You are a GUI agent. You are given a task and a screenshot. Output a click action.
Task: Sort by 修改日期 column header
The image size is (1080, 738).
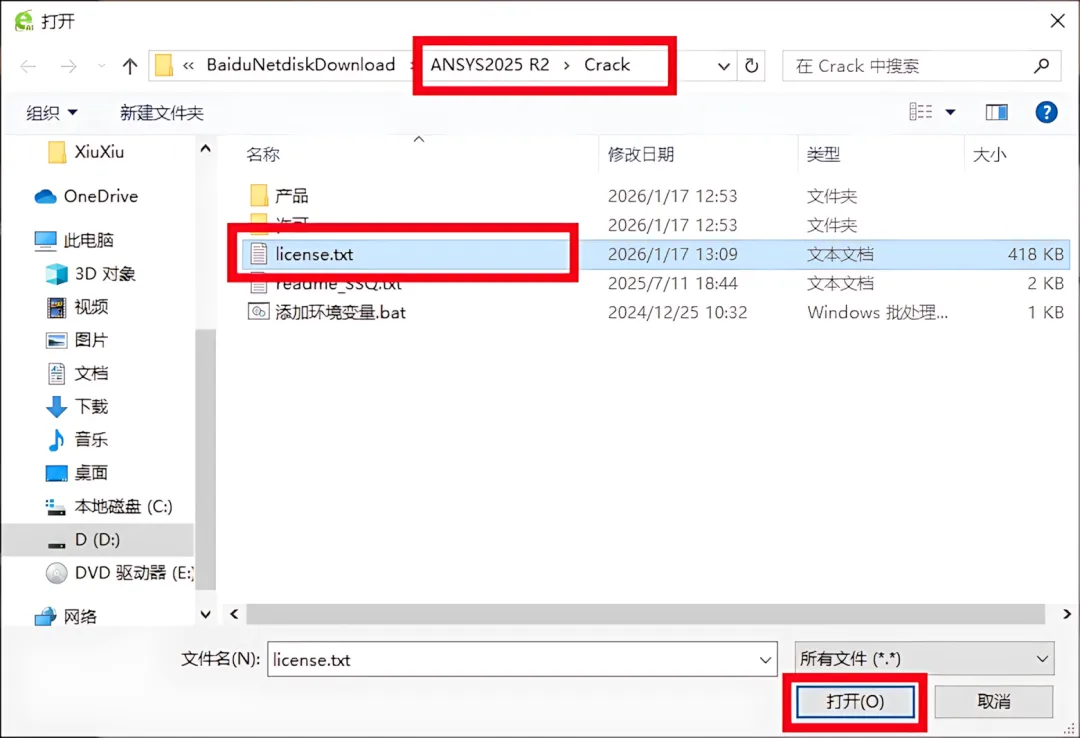coord(641,154)
